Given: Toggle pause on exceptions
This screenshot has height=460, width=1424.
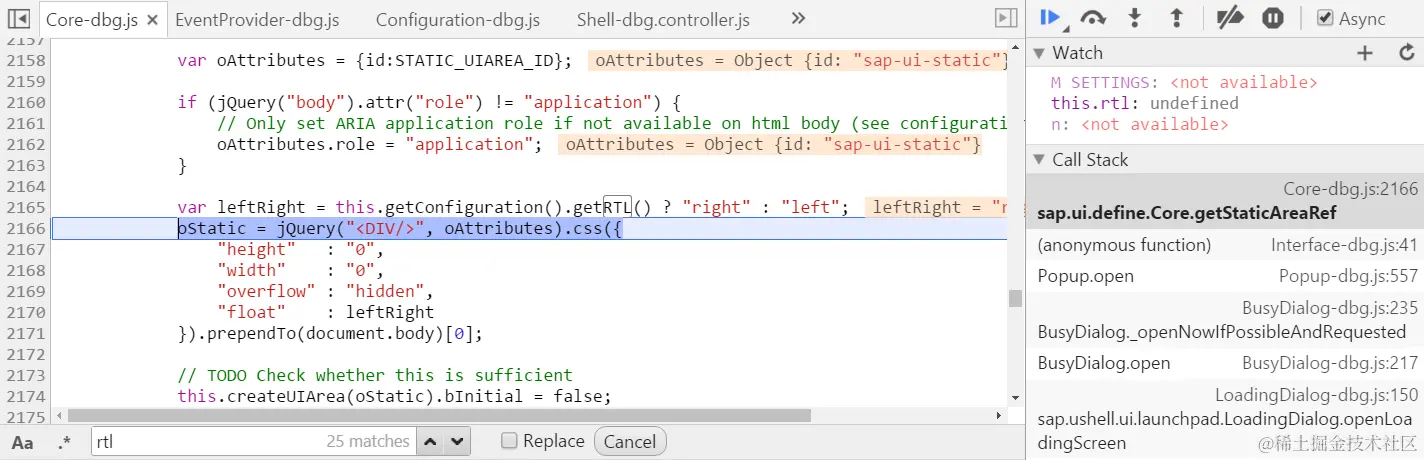Looking at the screenshot, I should click(x=1272, y=18).
